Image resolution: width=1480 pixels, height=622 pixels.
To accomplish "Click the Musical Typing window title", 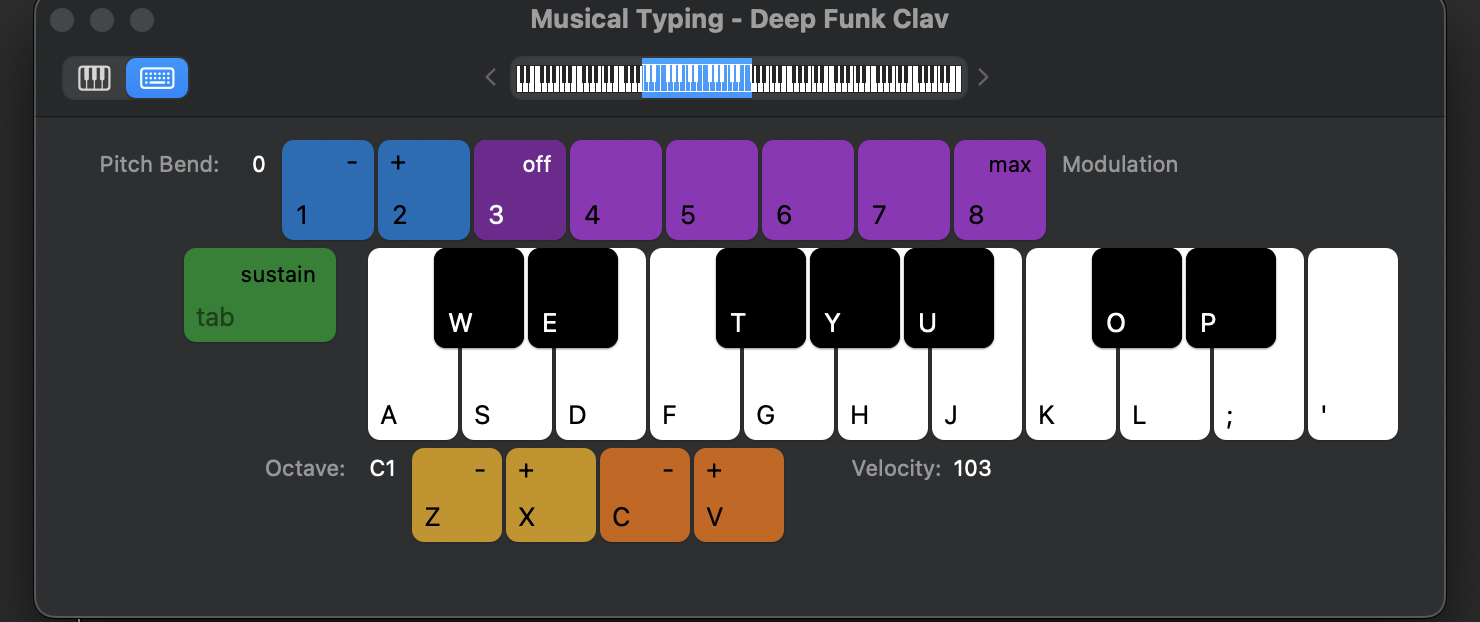I will coord(740,19).
